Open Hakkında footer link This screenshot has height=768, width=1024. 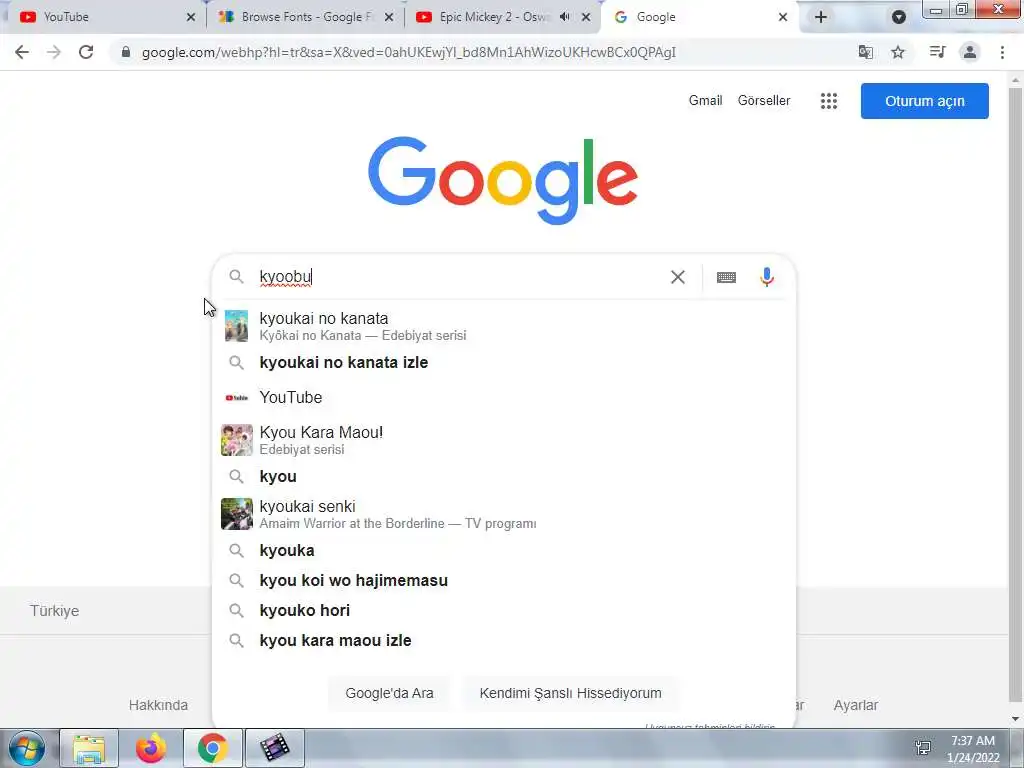[x=158, y=705]
